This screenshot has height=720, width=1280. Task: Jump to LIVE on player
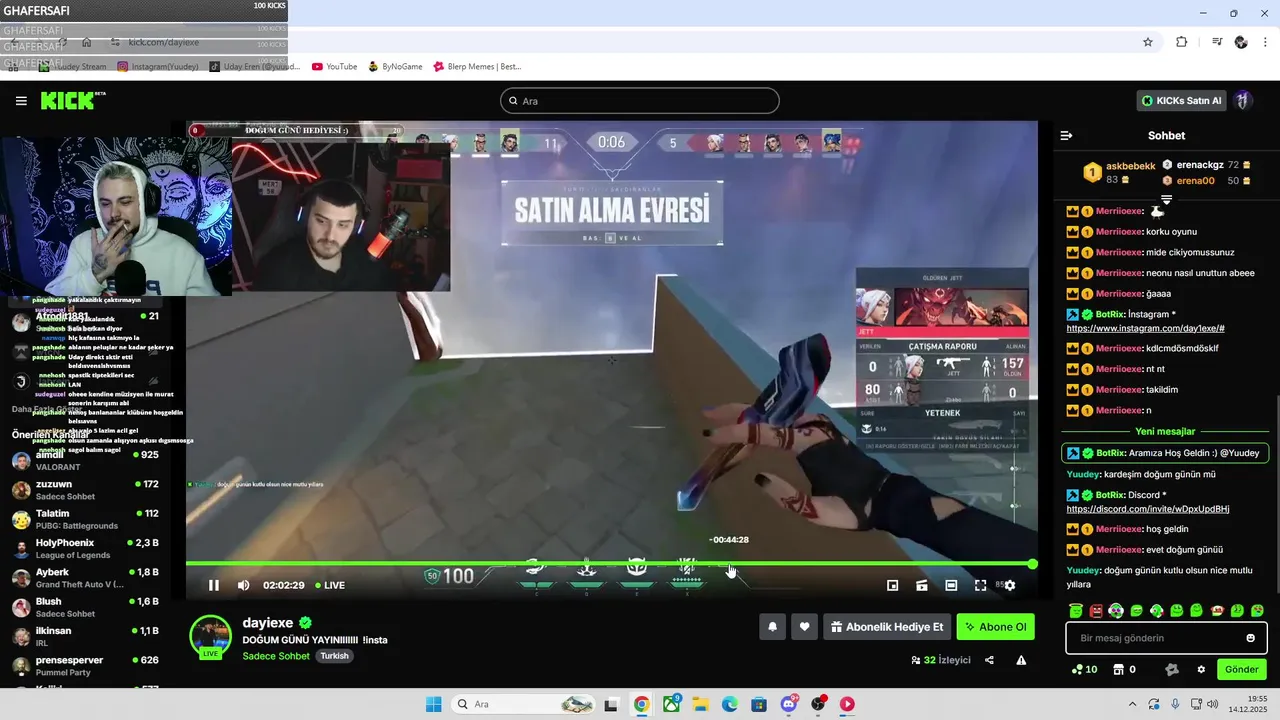(330, 585)
